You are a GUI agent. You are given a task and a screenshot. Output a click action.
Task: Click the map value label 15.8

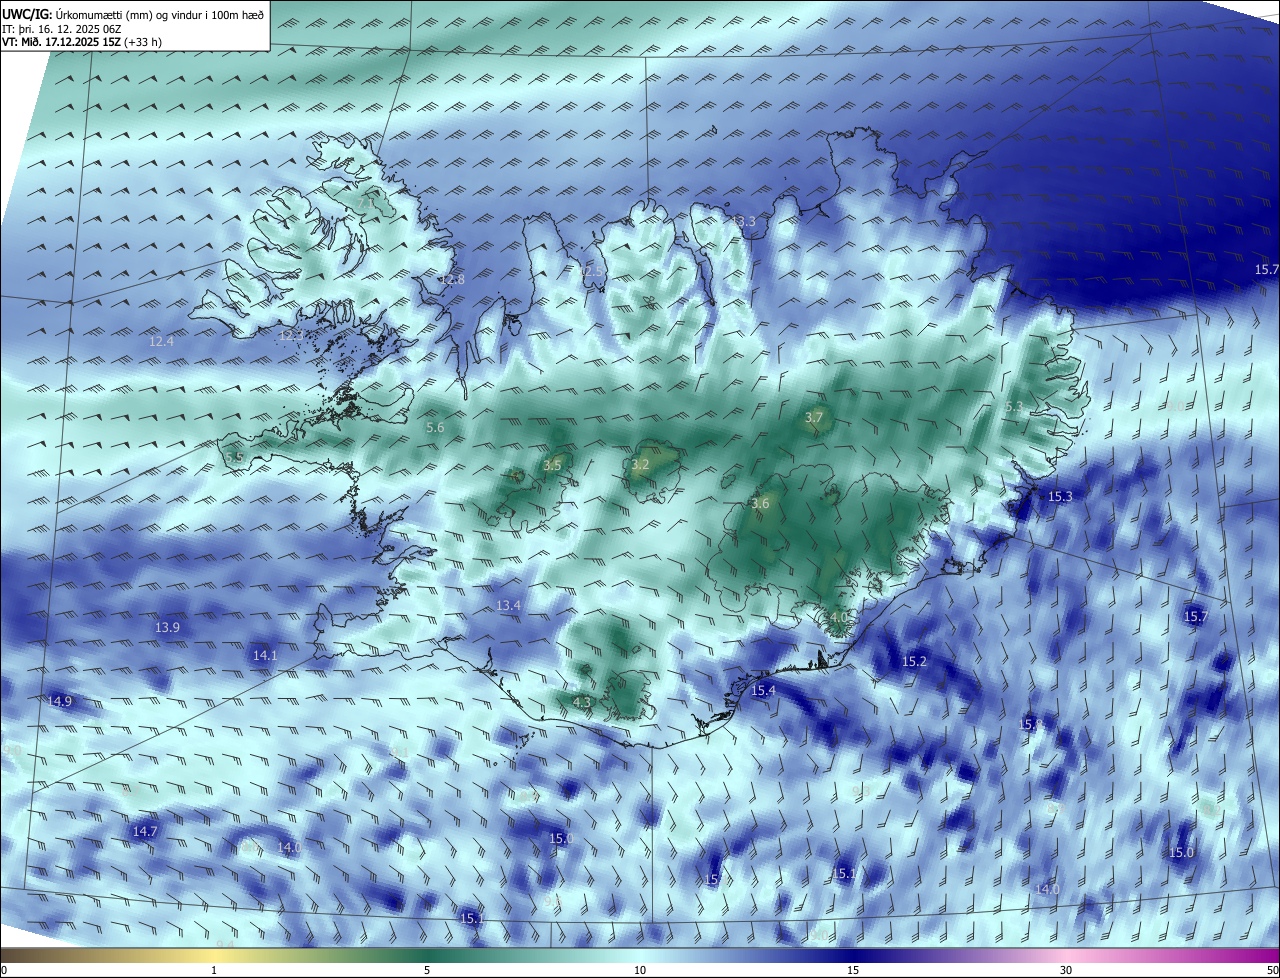[x=1031, y=724]
